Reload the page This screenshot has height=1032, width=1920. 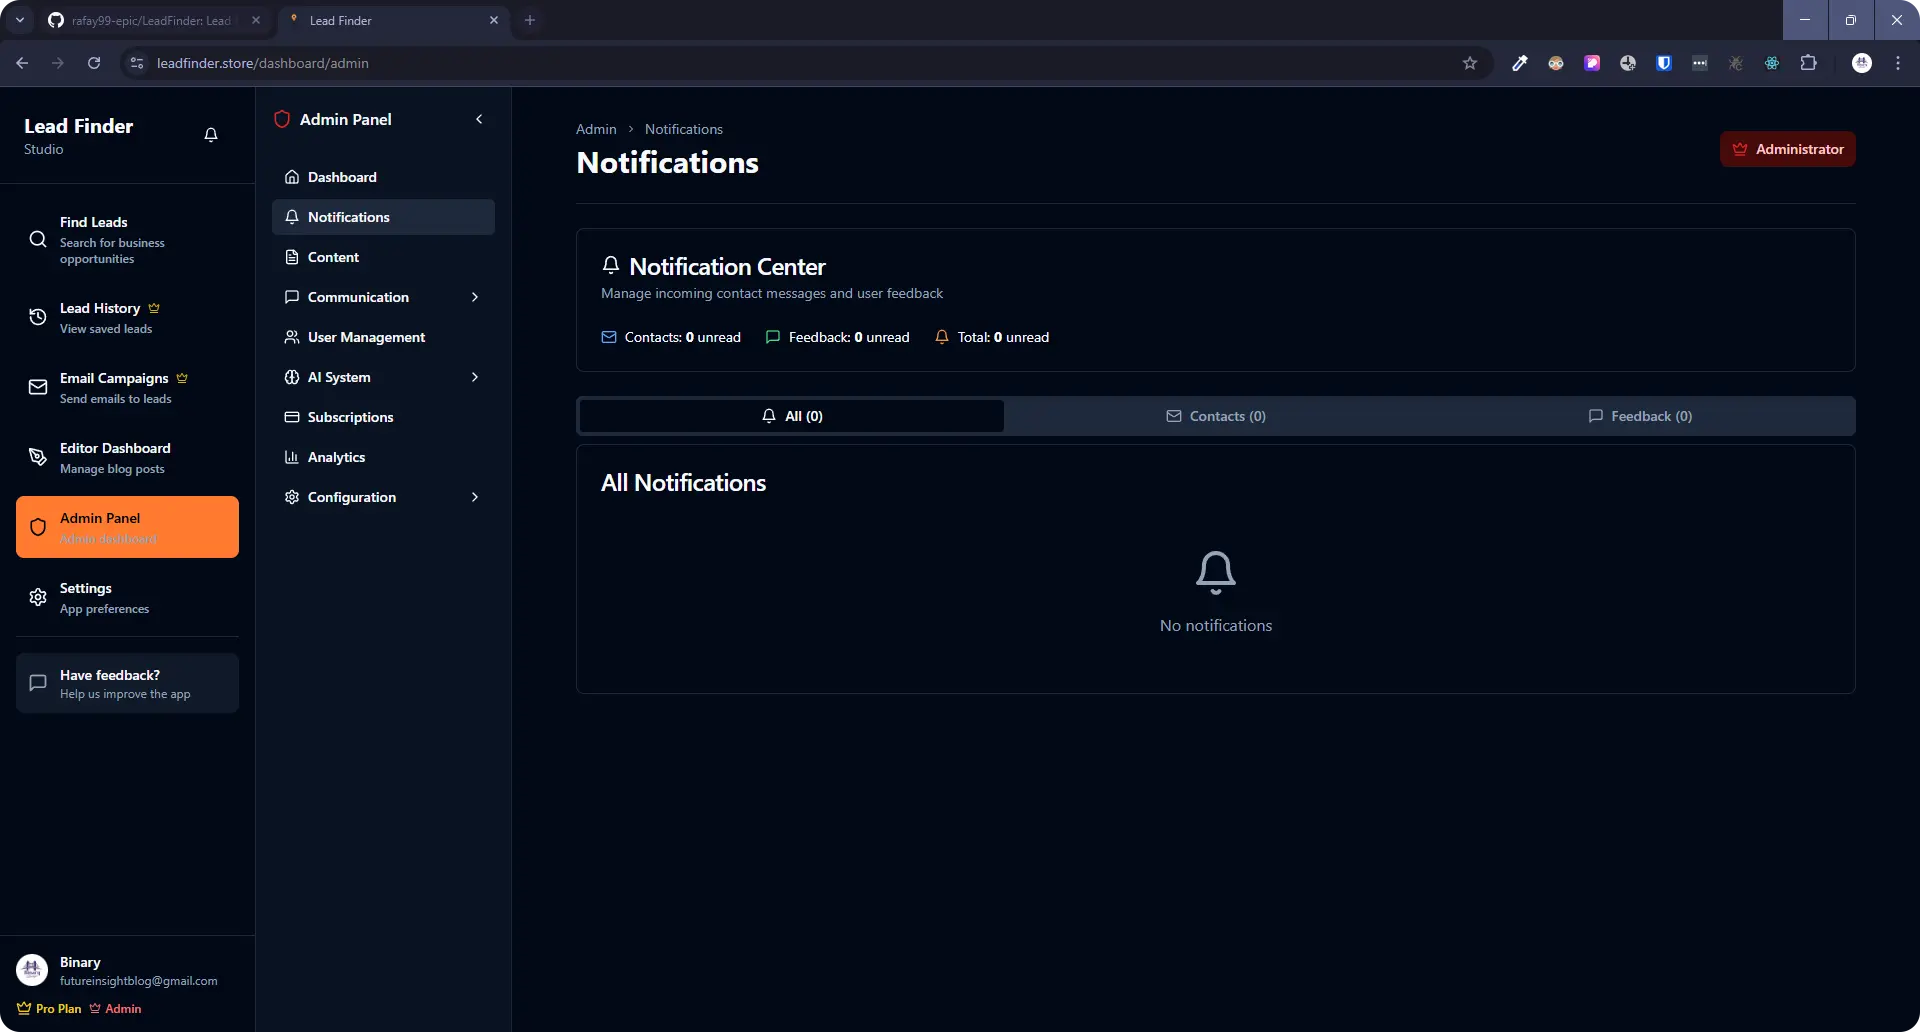tap(94, 63)
